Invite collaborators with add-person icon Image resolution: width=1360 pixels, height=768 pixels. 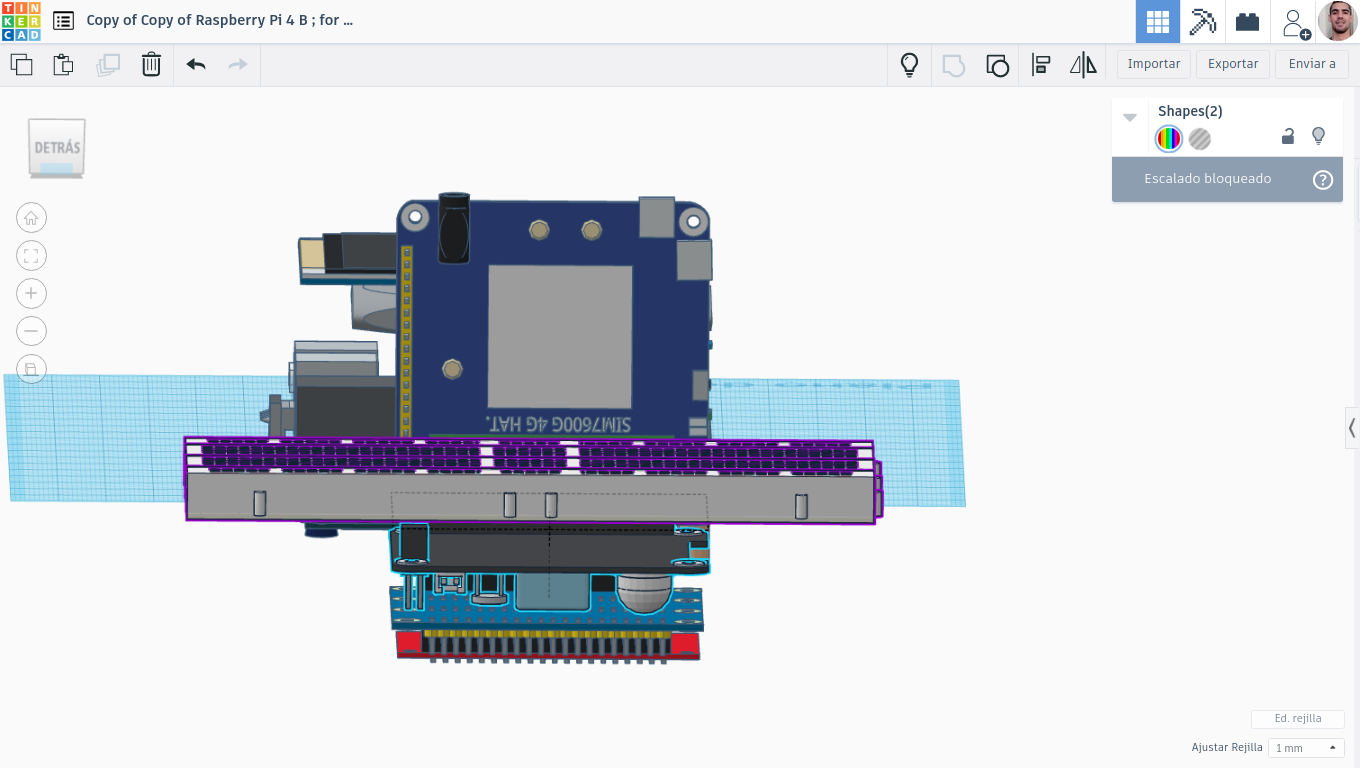(1295, 23)
